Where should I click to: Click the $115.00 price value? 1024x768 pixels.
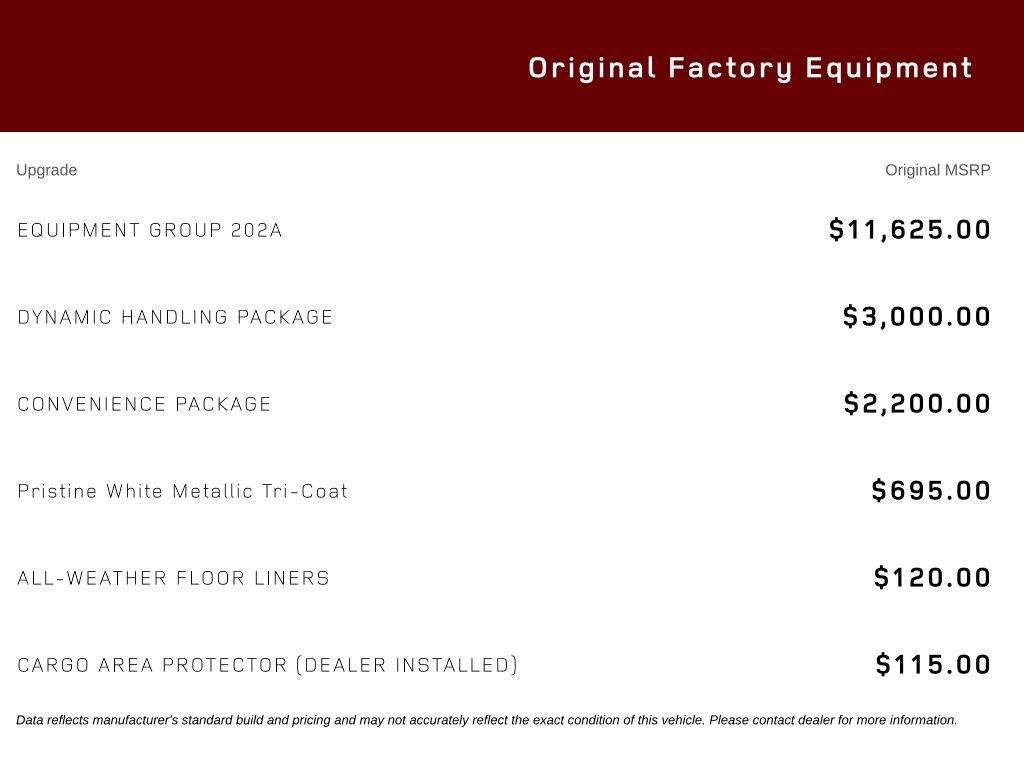933,664
